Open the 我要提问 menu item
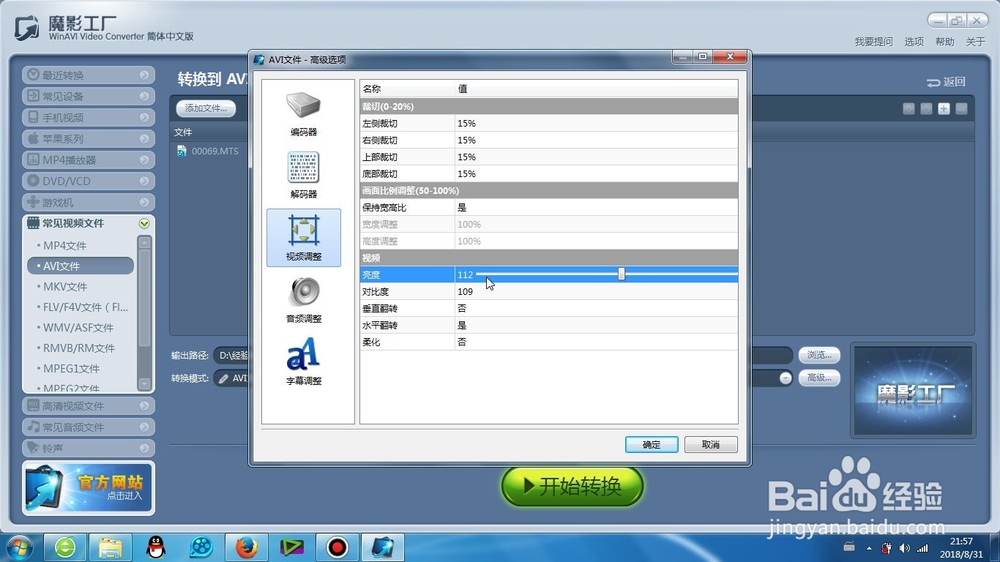1000x562 pixels. tap(873, 41)
